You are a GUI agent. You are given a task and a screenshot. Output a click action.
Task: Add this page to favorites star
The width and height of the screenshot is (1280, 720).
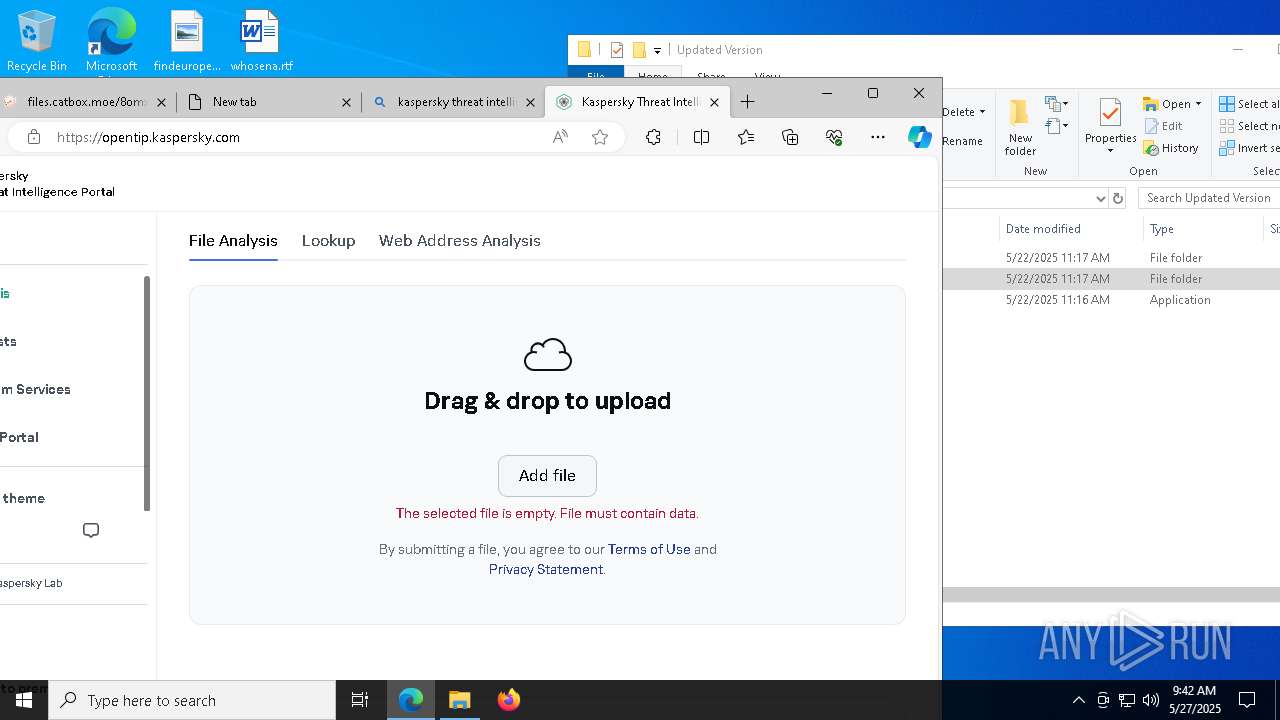(x=600, y=137)
